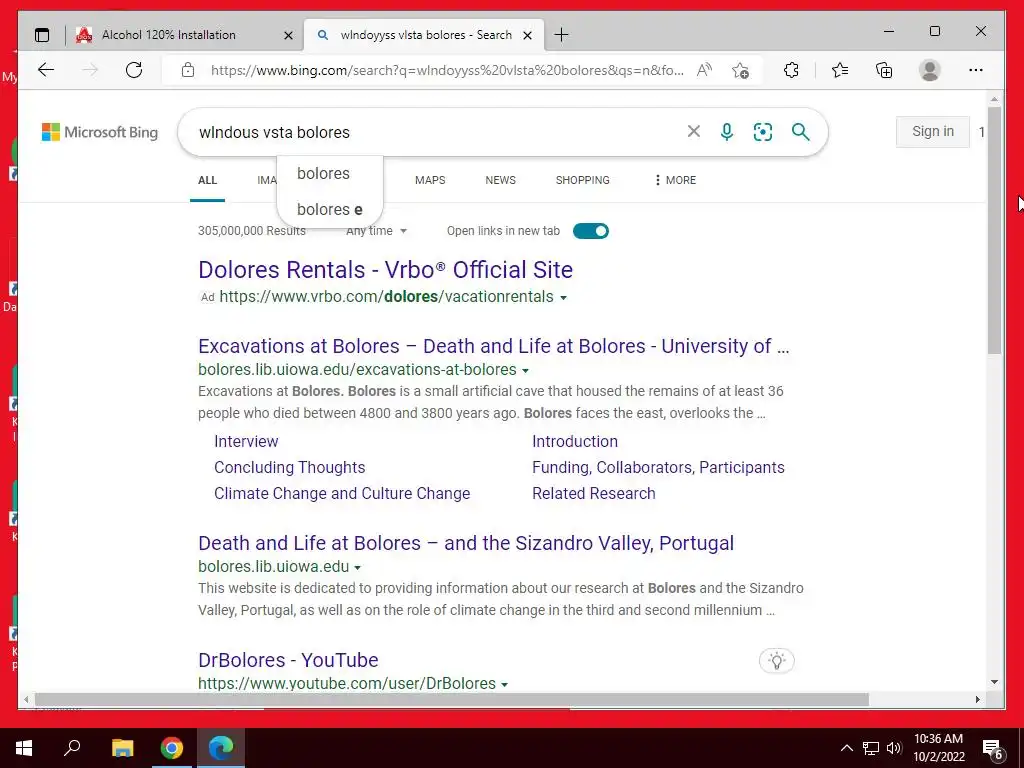Focus the Bing search input field
Viewport: 1024px width, 768px height.
tap(438, 132)
